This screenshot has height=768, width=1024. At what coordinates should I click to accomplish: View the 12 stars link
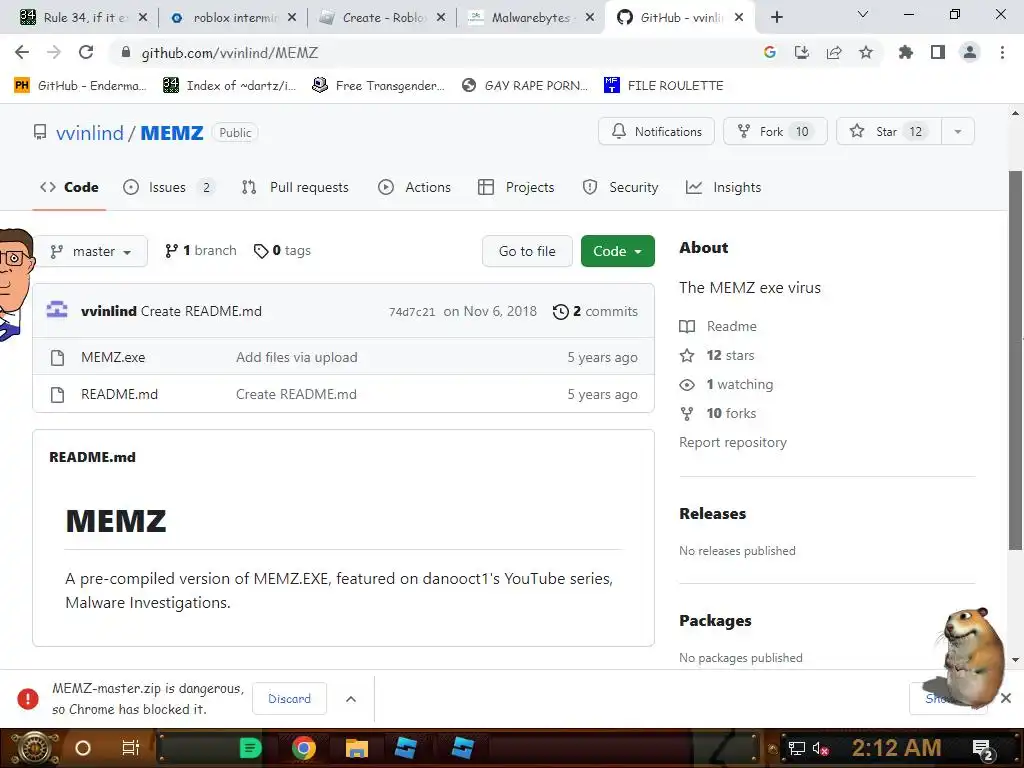[717, 355]
